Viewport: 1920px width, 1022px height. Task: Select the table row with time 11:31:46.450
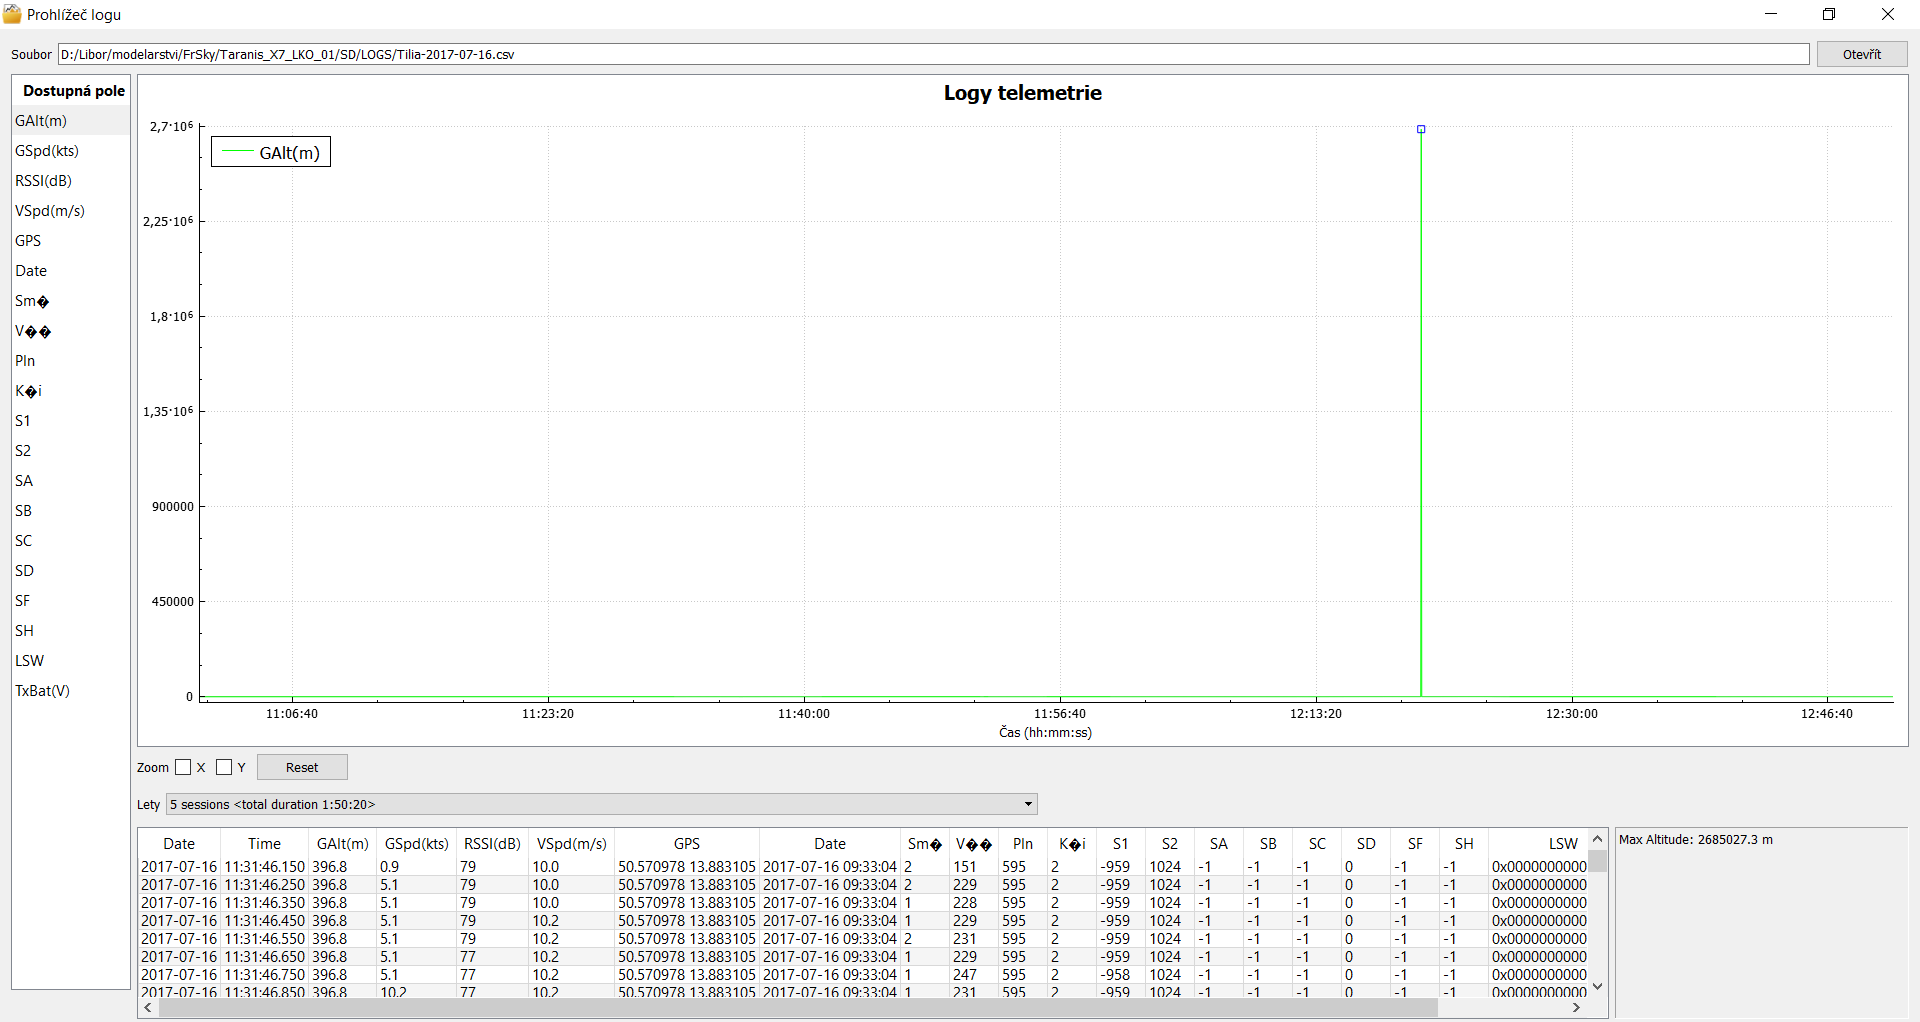coord(863,920)
